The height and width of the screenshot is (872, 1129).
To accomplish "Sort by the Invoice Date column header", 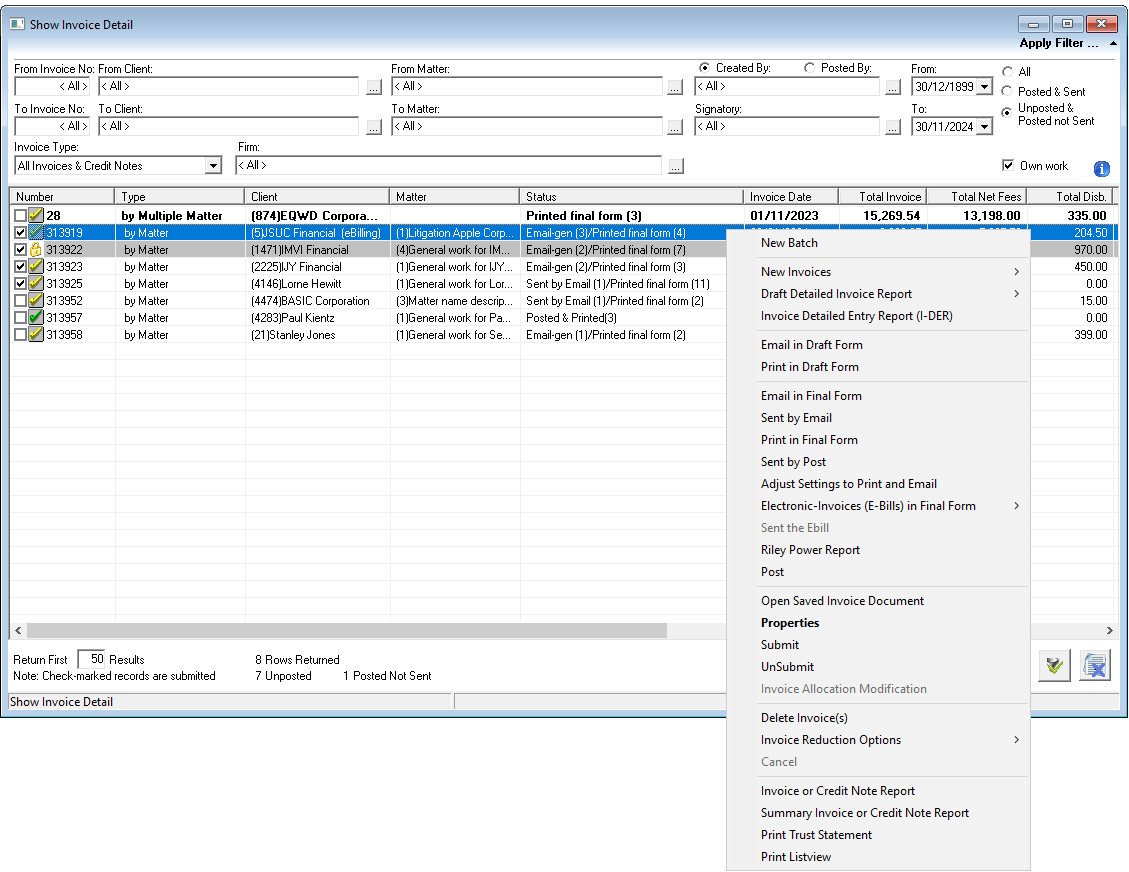I will pos(791,197).
